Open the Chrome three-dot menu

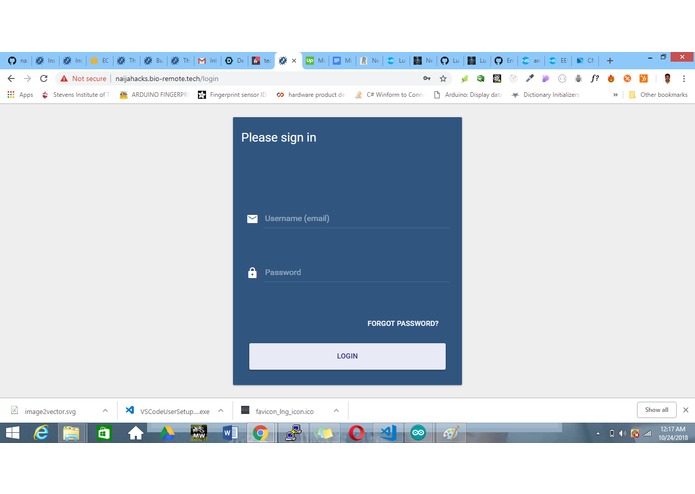pyautogui.click(x=684, y=78)
